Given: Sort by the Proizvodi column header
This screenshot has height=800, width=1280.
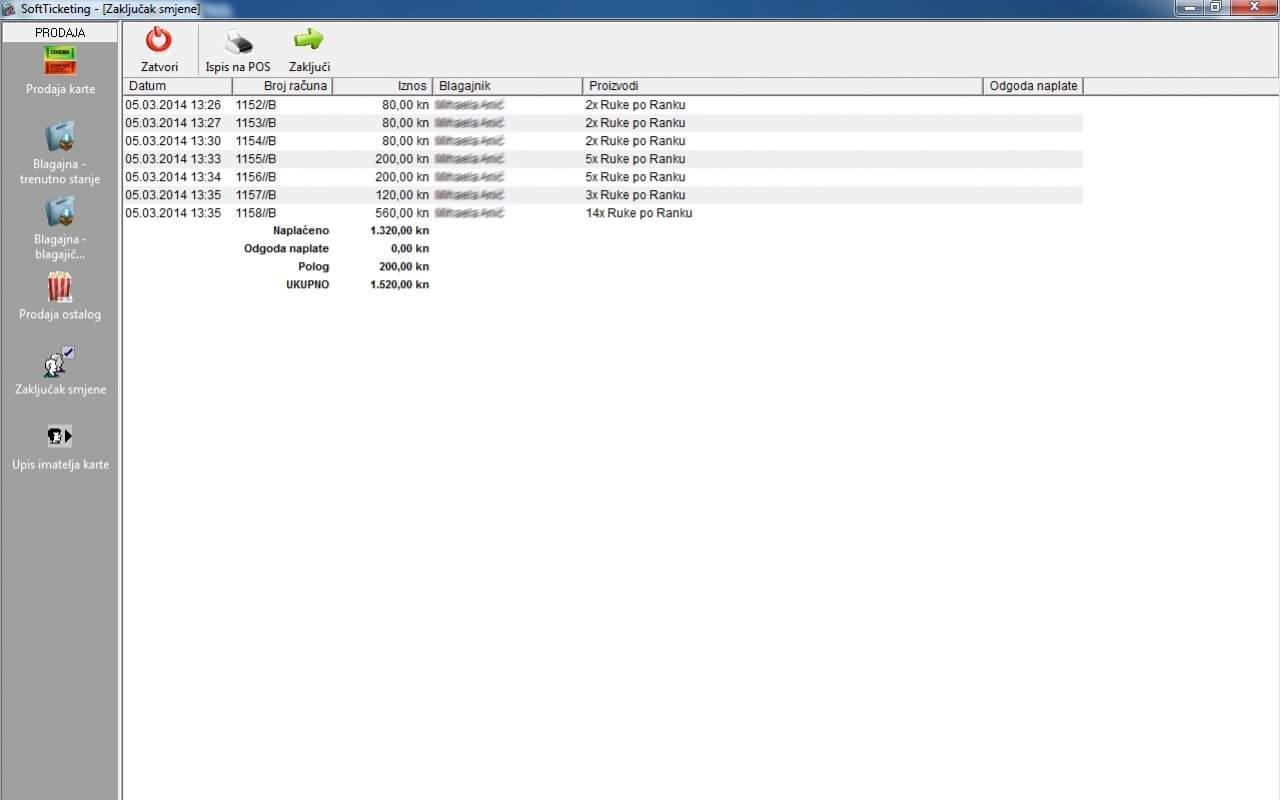Looking at the screenshot, I should (782, 86).
